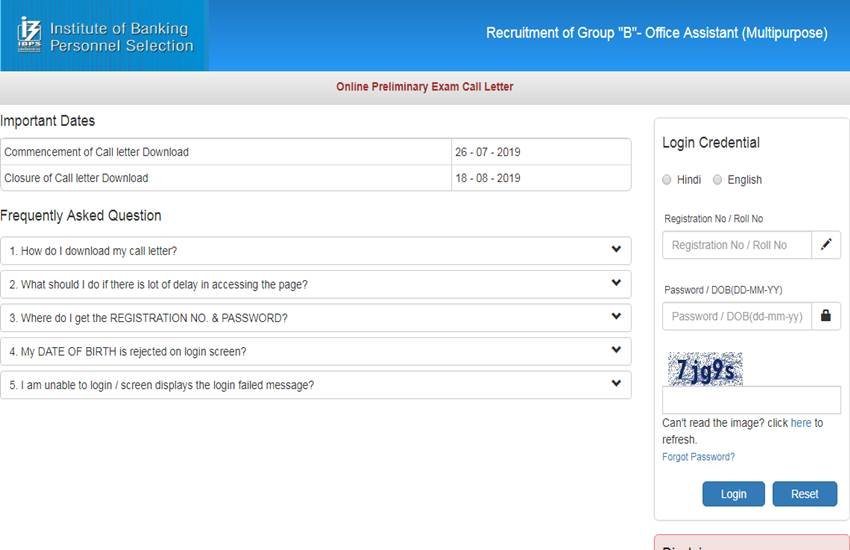The image size is (850, 550).
Task: Expand chevron for 'How do I download my call letter?'
Action: coord(616,250)
